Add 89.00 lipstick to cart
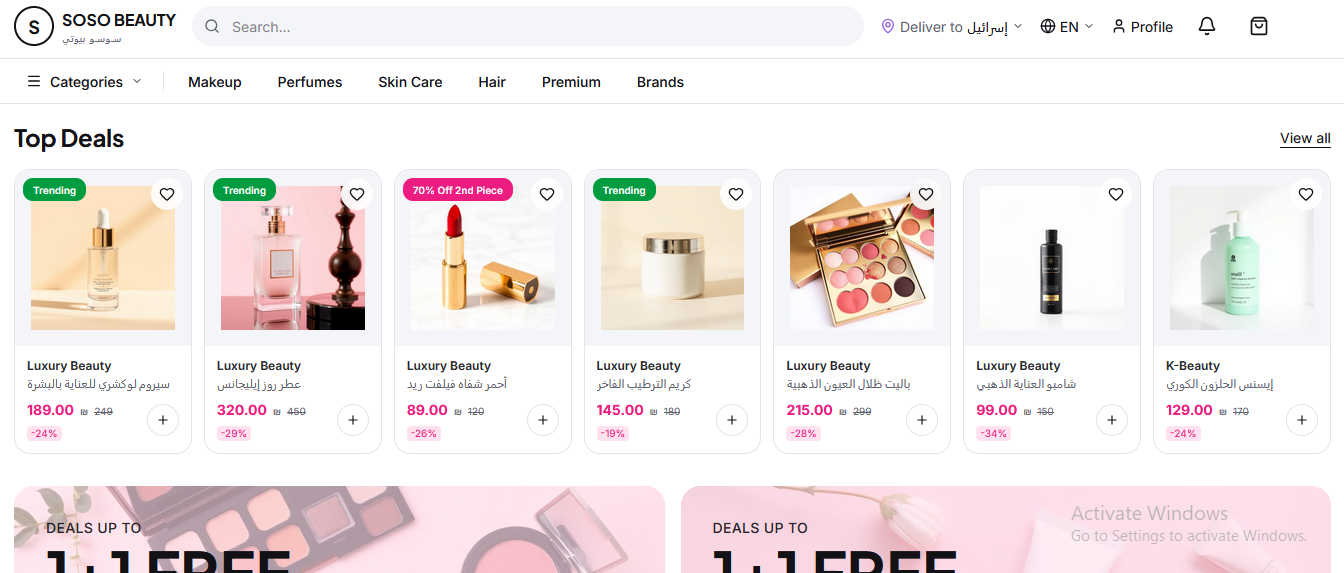The image size is (1344, 573). [x=543, y=420]
